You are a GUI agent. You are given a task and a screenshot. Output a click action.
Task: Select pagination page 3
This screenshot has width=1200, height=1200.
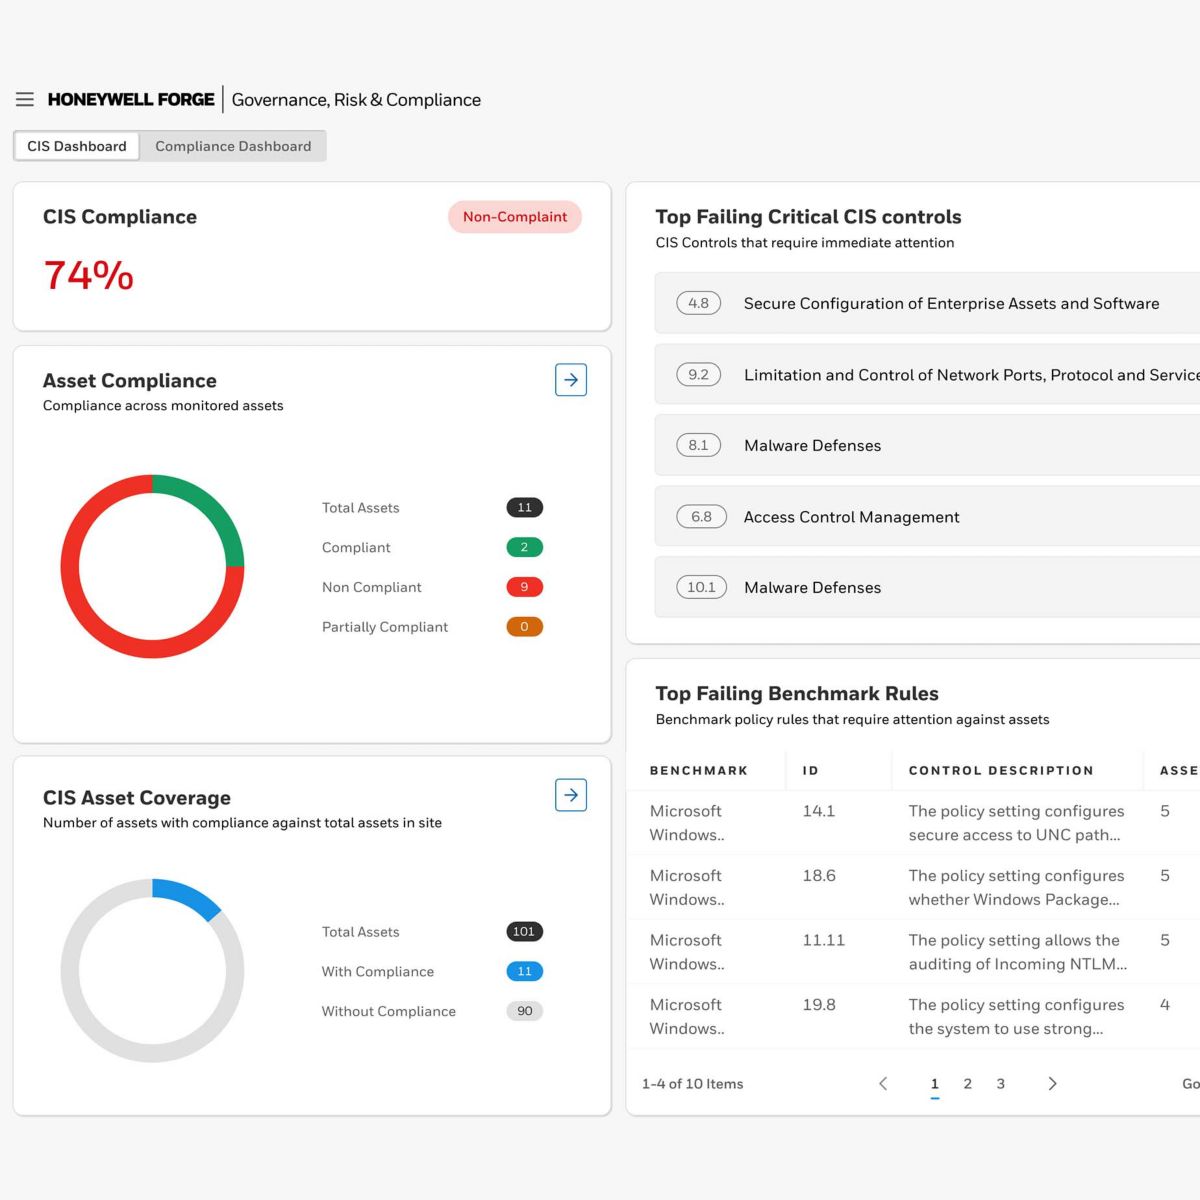tap(1001, 1083)
